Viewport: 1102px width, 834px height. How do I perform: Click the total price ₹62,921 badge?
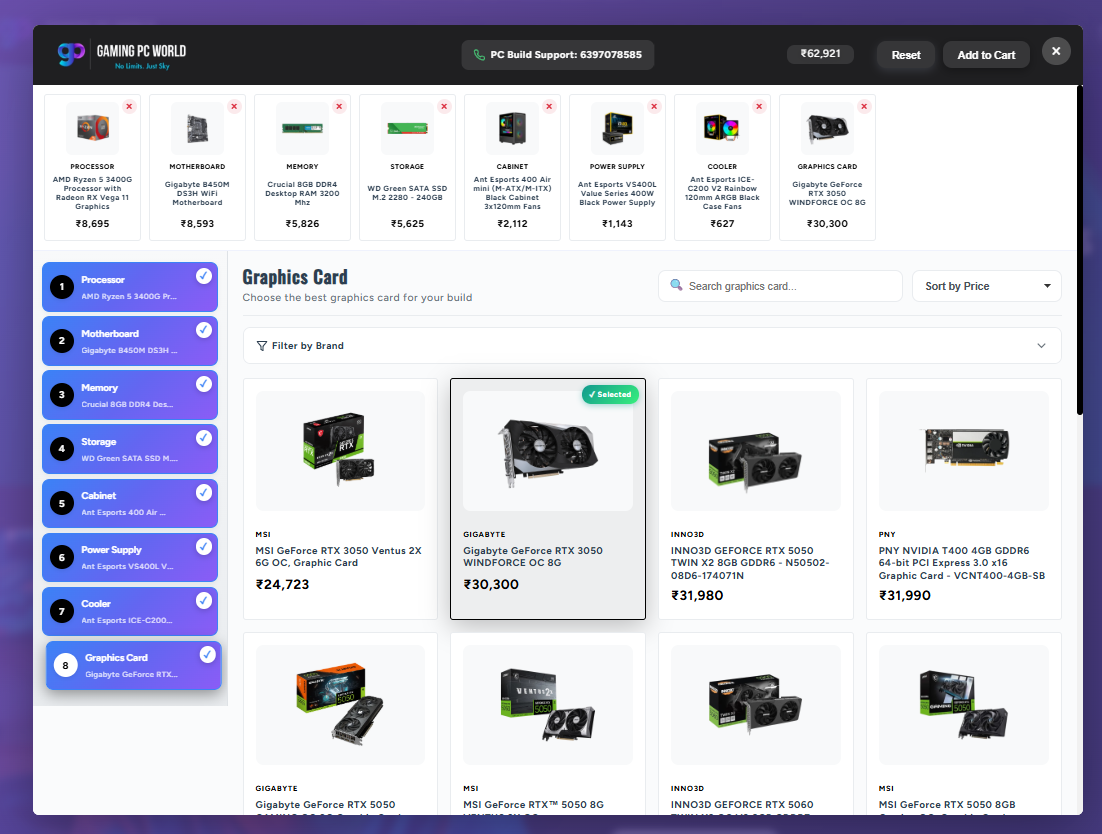[820, 54]
